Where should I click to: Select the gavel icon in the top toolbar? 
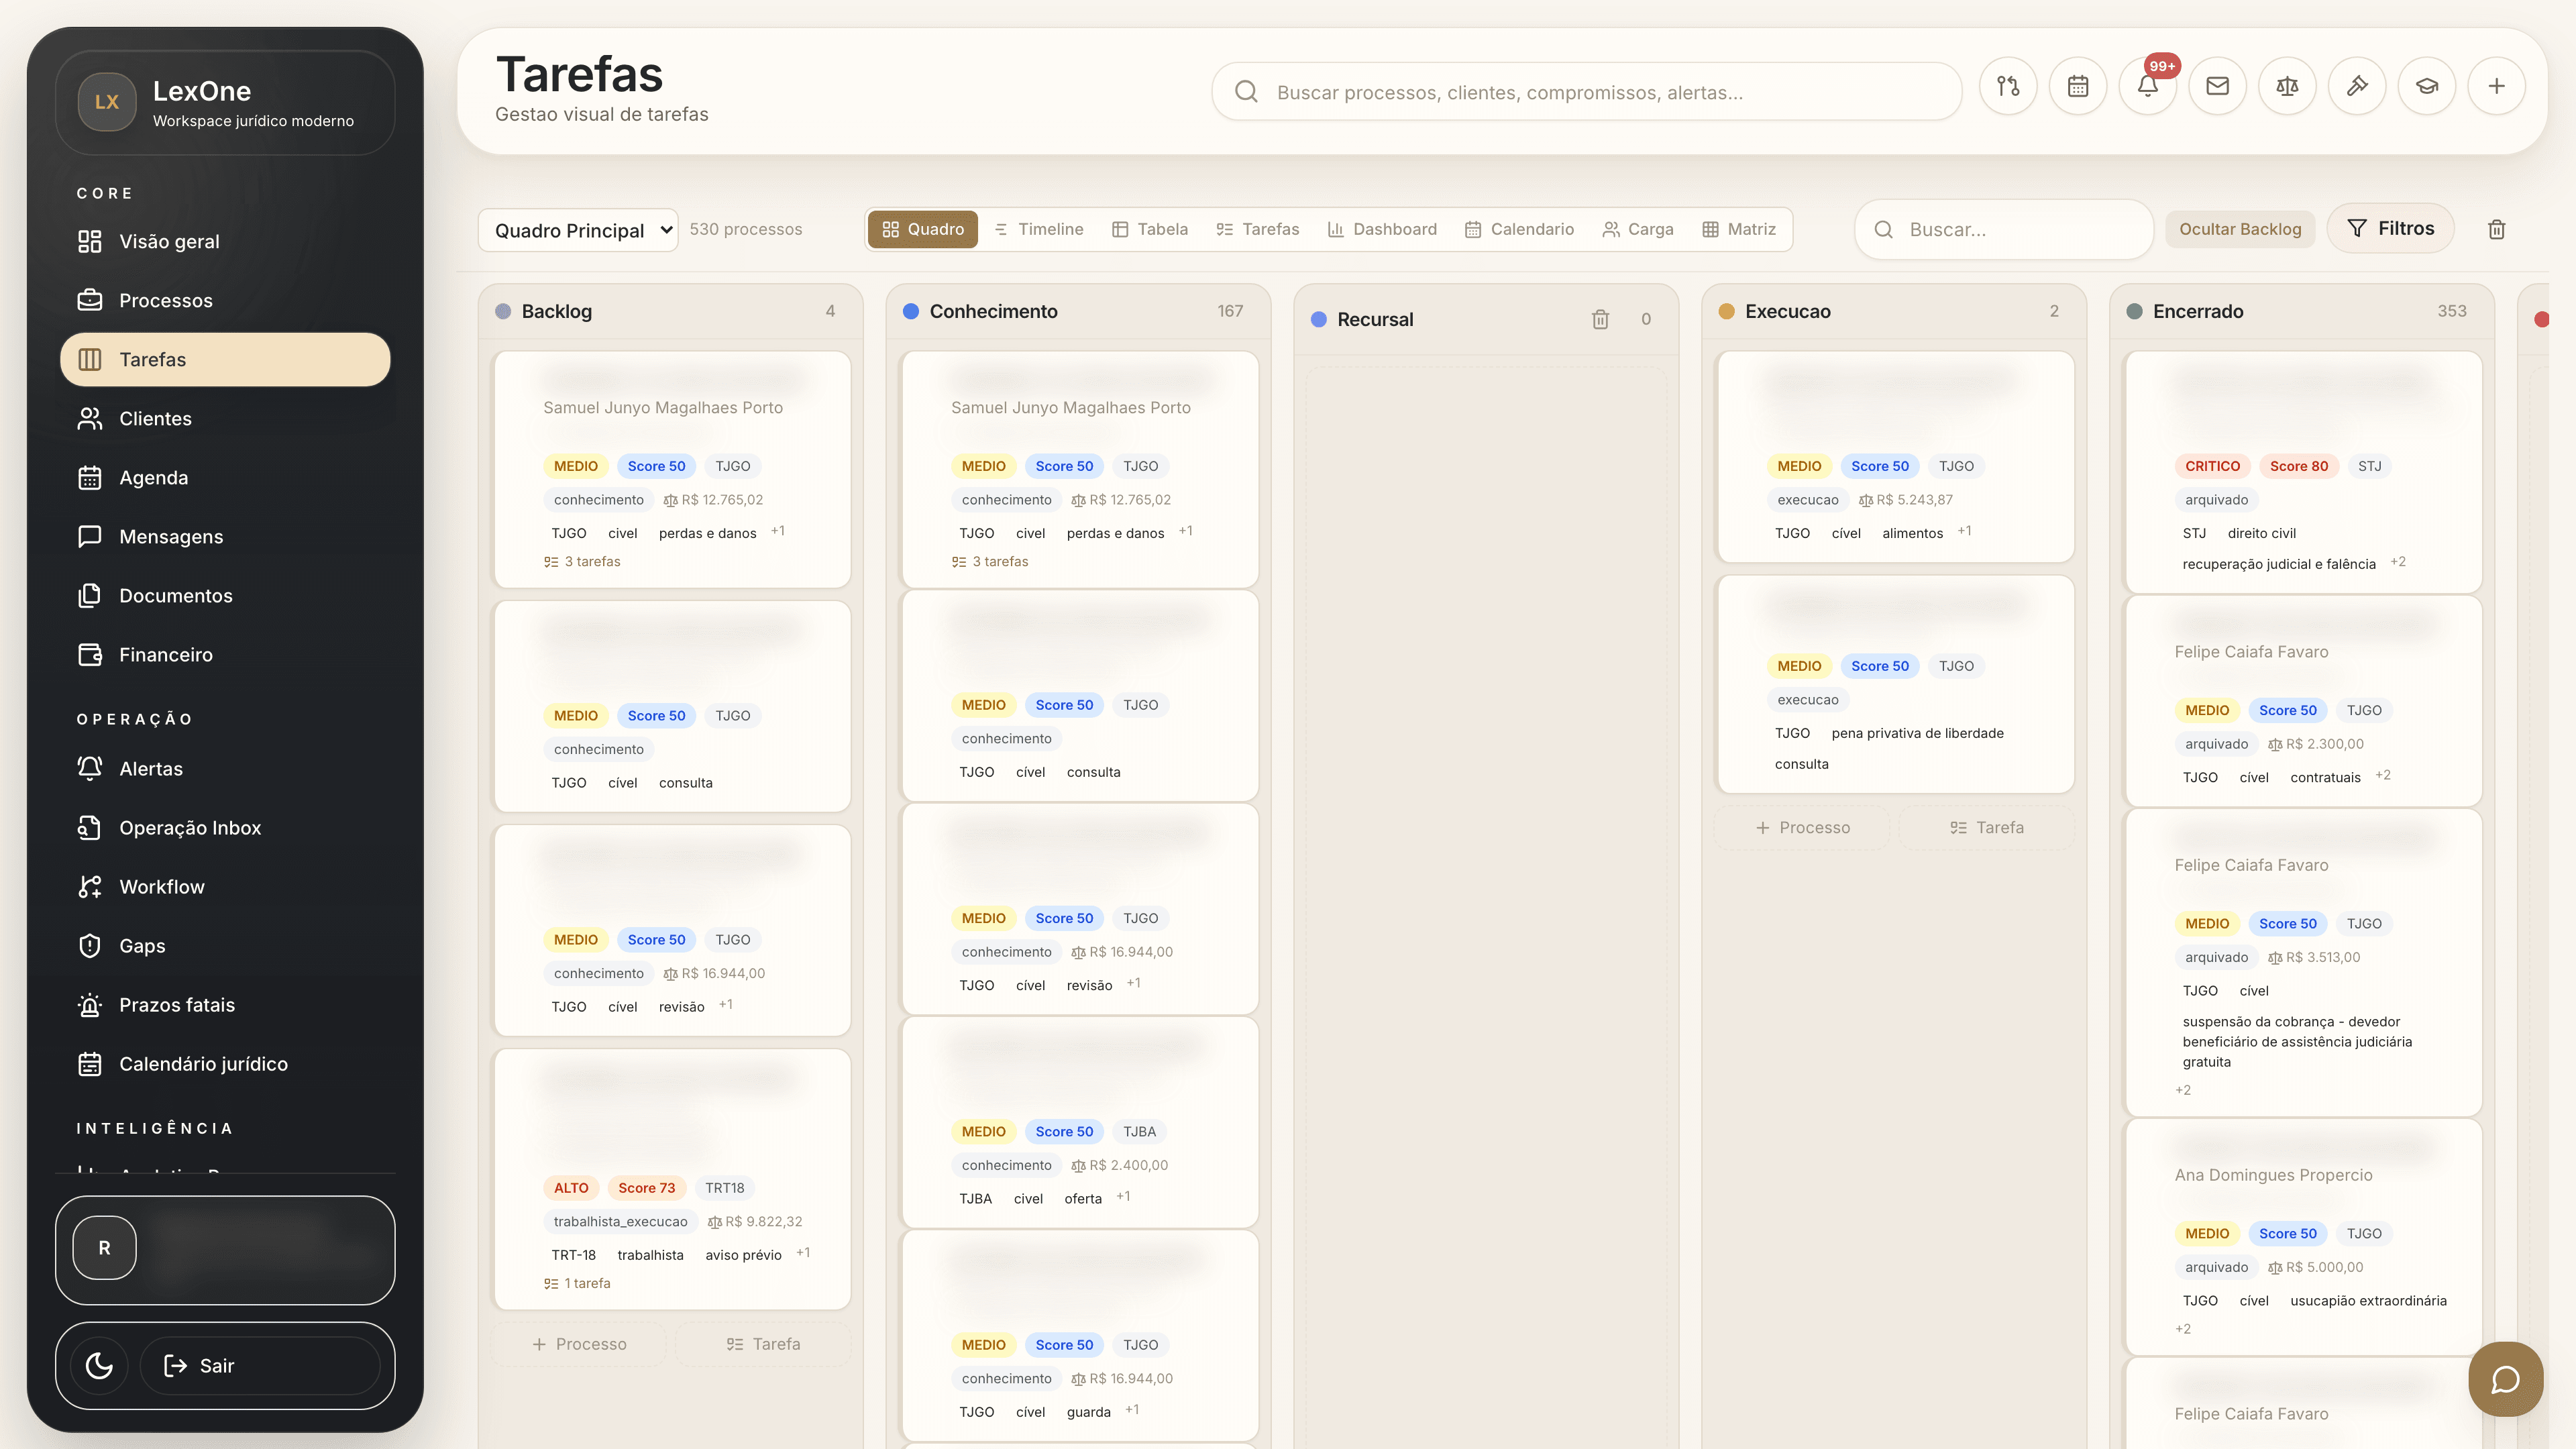[2357, 86]
